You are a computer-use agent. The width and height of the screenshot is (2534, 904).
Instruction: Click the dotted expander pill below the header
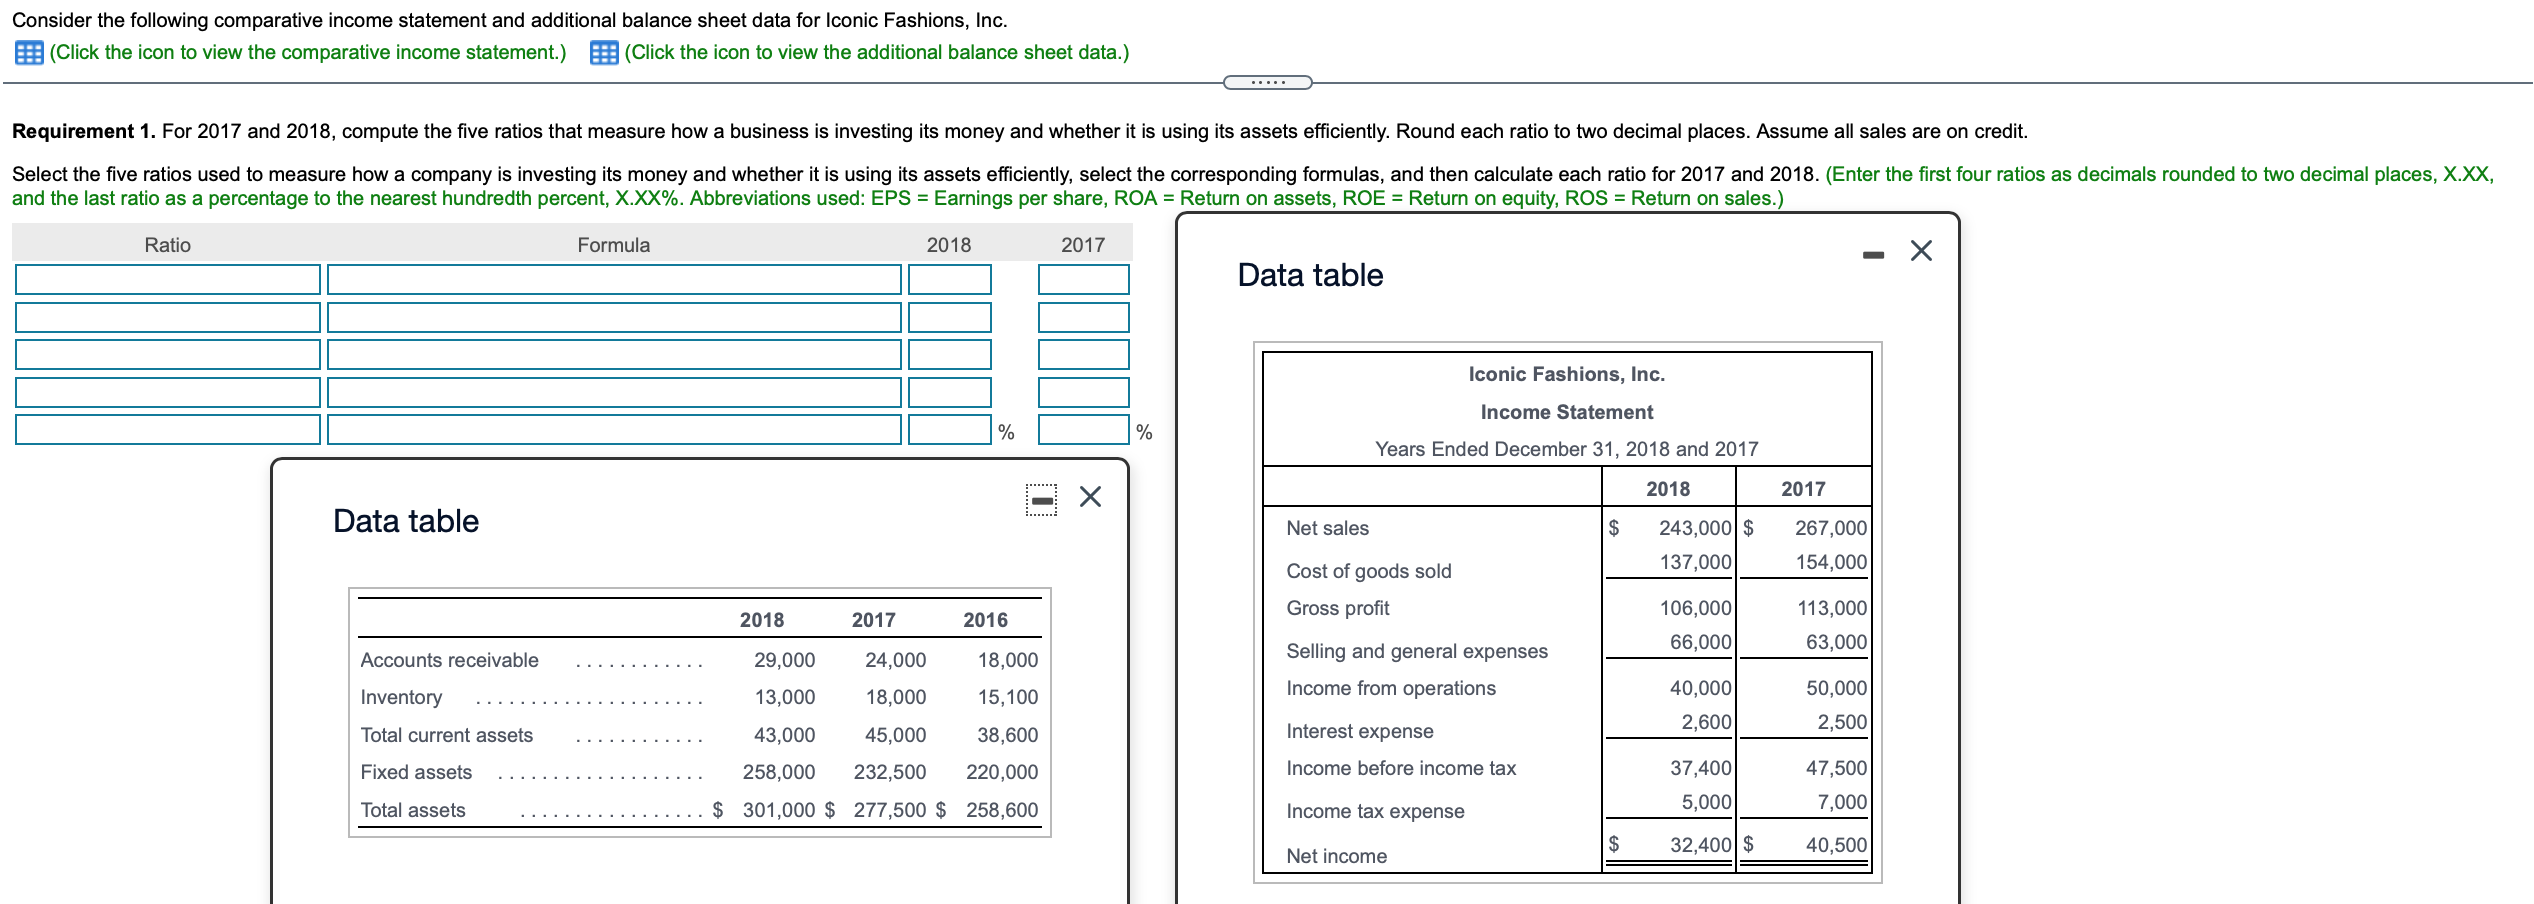1266,84
